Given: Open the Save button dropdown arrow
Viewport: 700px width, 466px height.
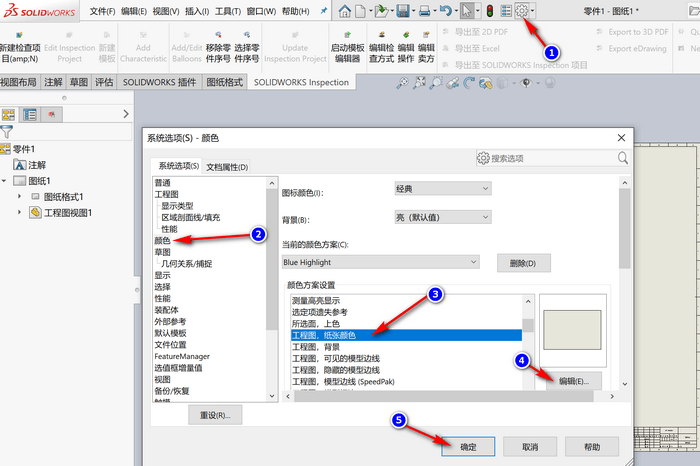Looking at the screenshot, I should click(413, 11).
